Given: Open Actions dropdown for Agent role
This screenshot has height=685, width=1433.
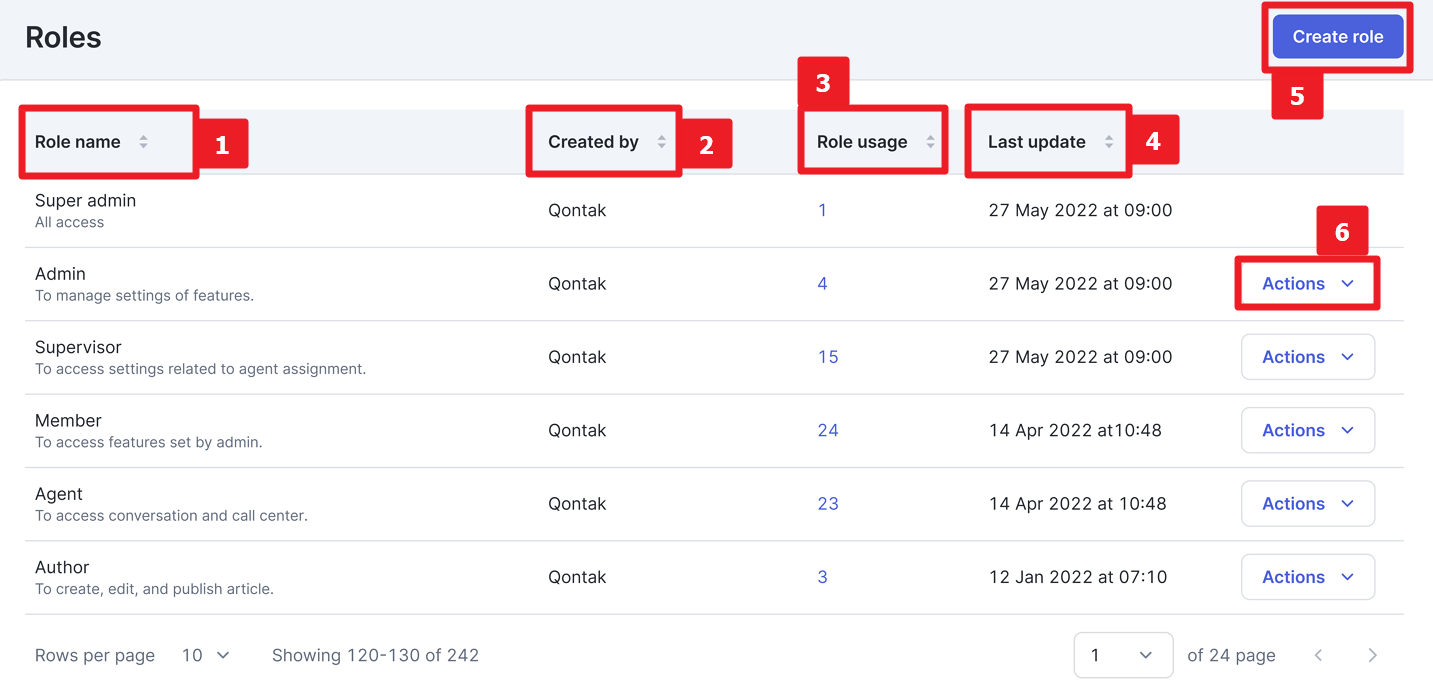Looking at the screenshot, I should 1307,504.
